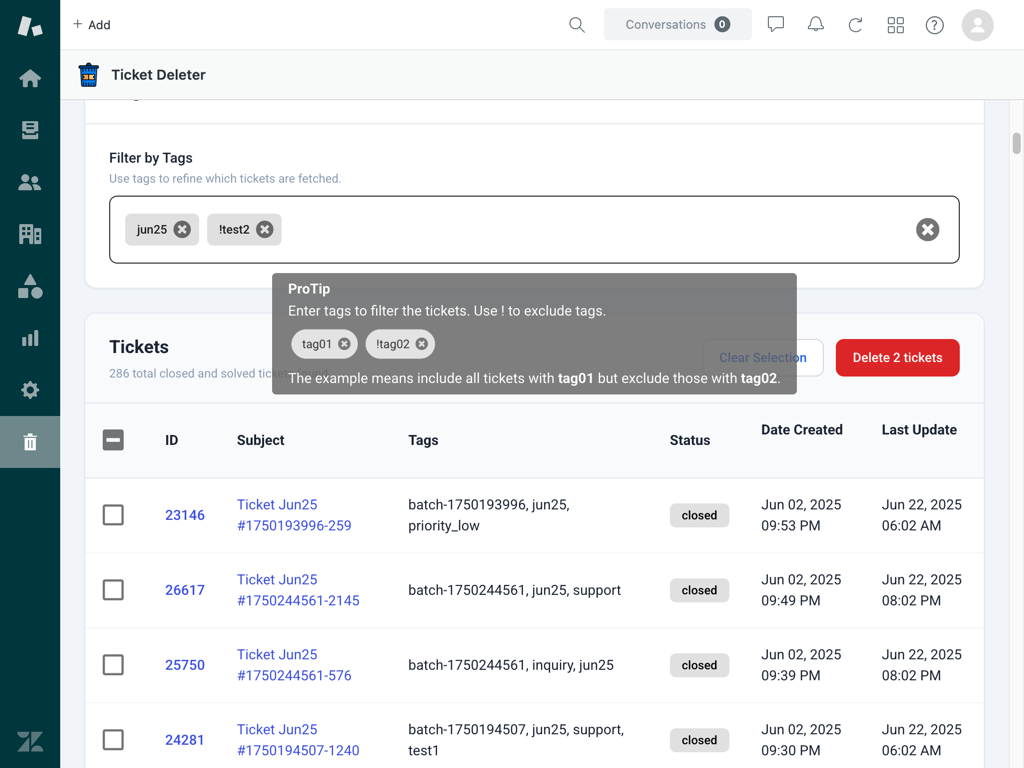Open ticket ID 26617 link
1024x768 pixels.
point(185,590)
